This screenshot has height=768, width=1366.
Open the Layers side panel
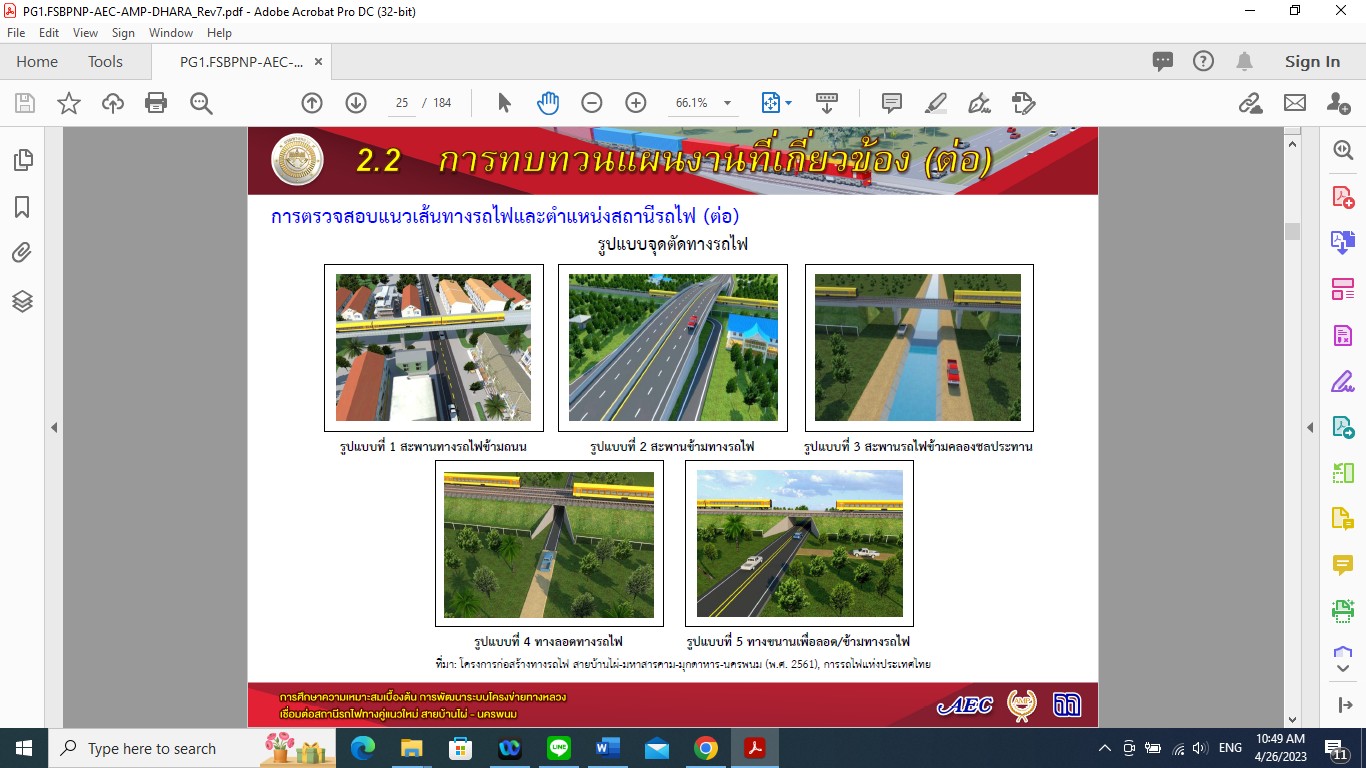click(x=22, y=300)
